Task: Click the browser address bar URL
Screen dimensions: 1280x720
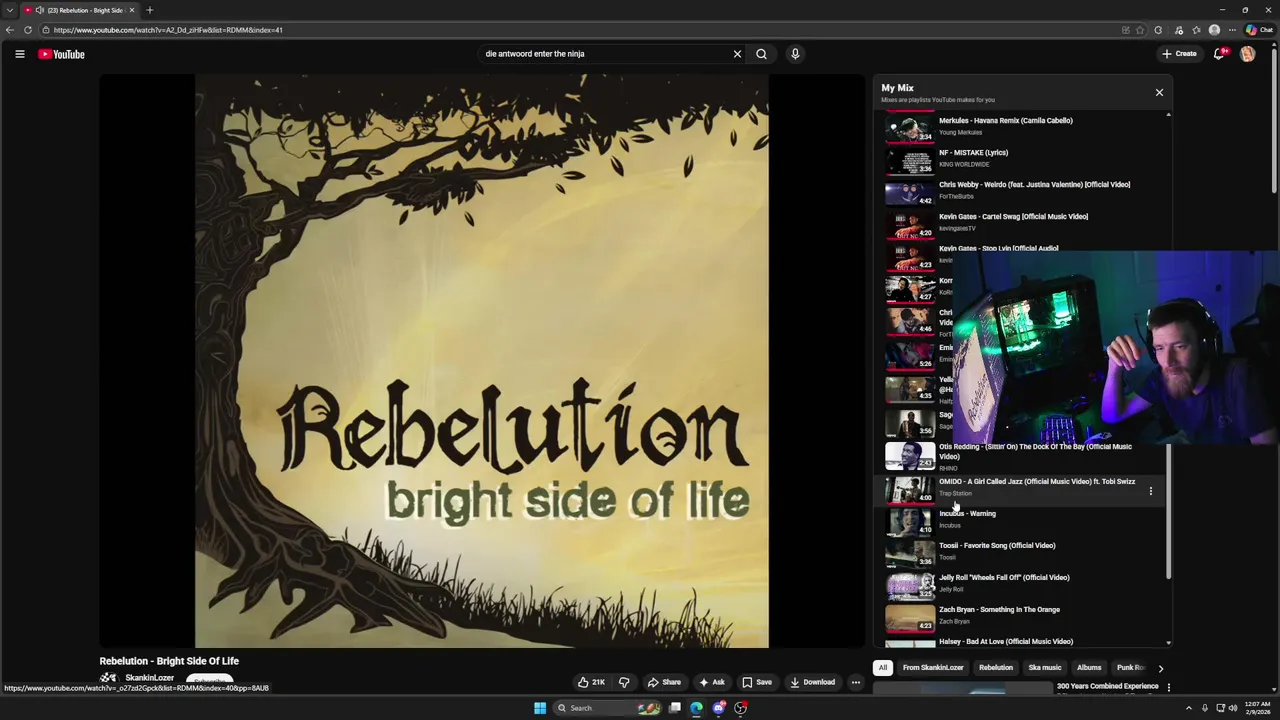Action: coord(168,30)
